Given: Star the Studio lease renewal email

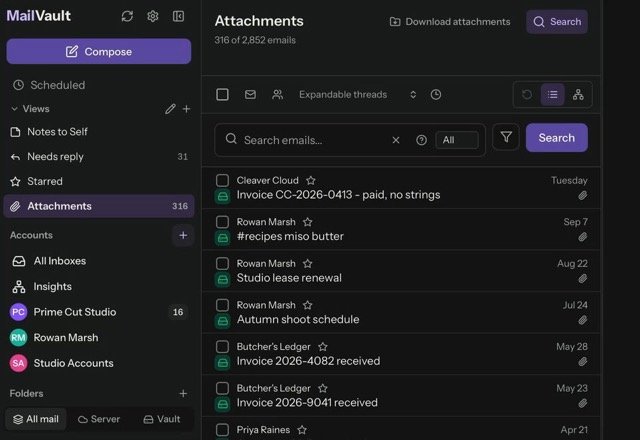Looking at the screenshot, I should tap(307, 264).
